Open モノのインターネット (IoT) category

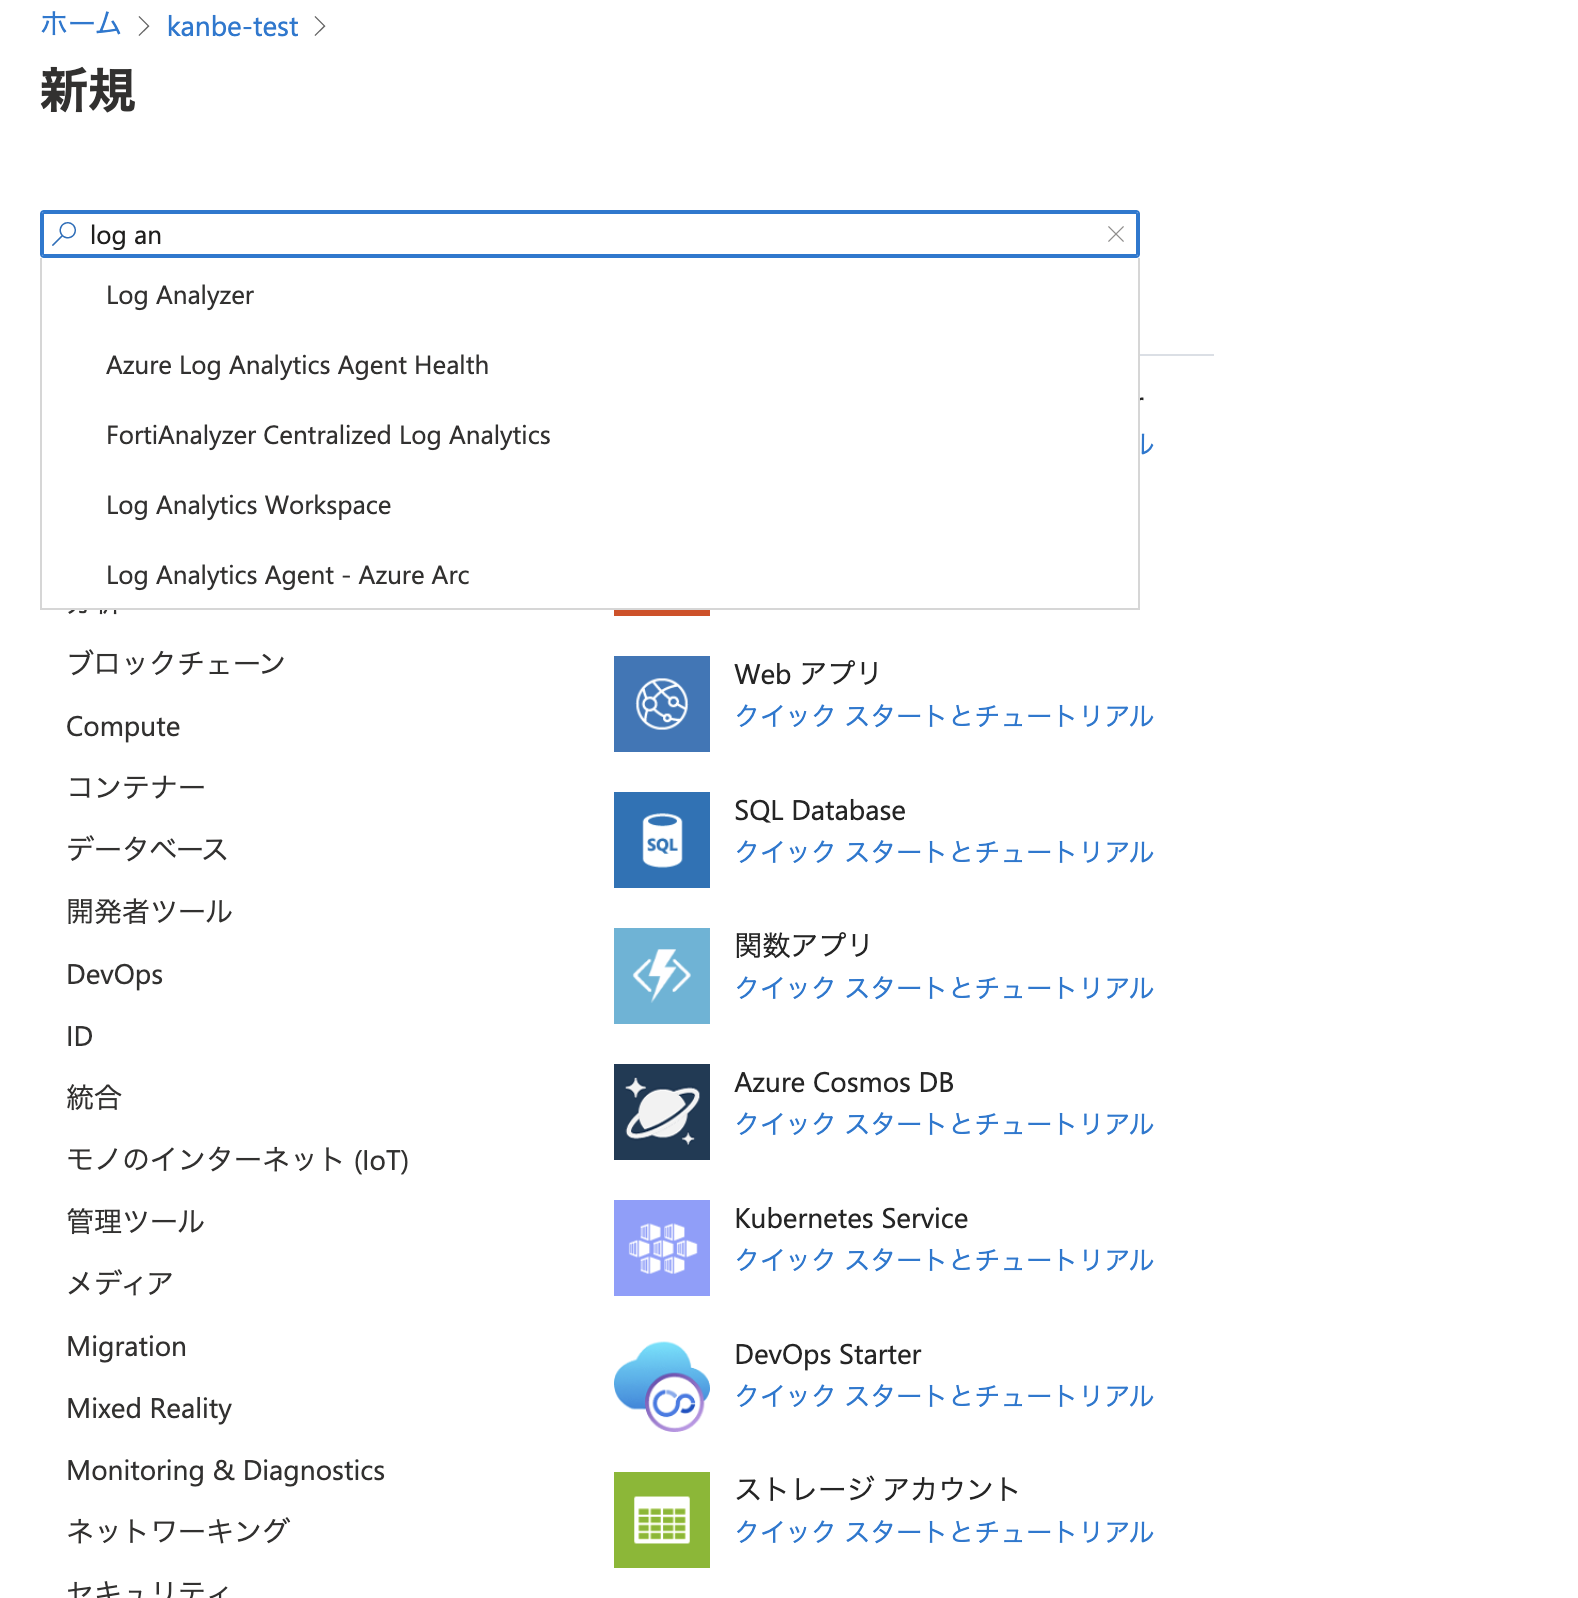[x=238, y=1159]
